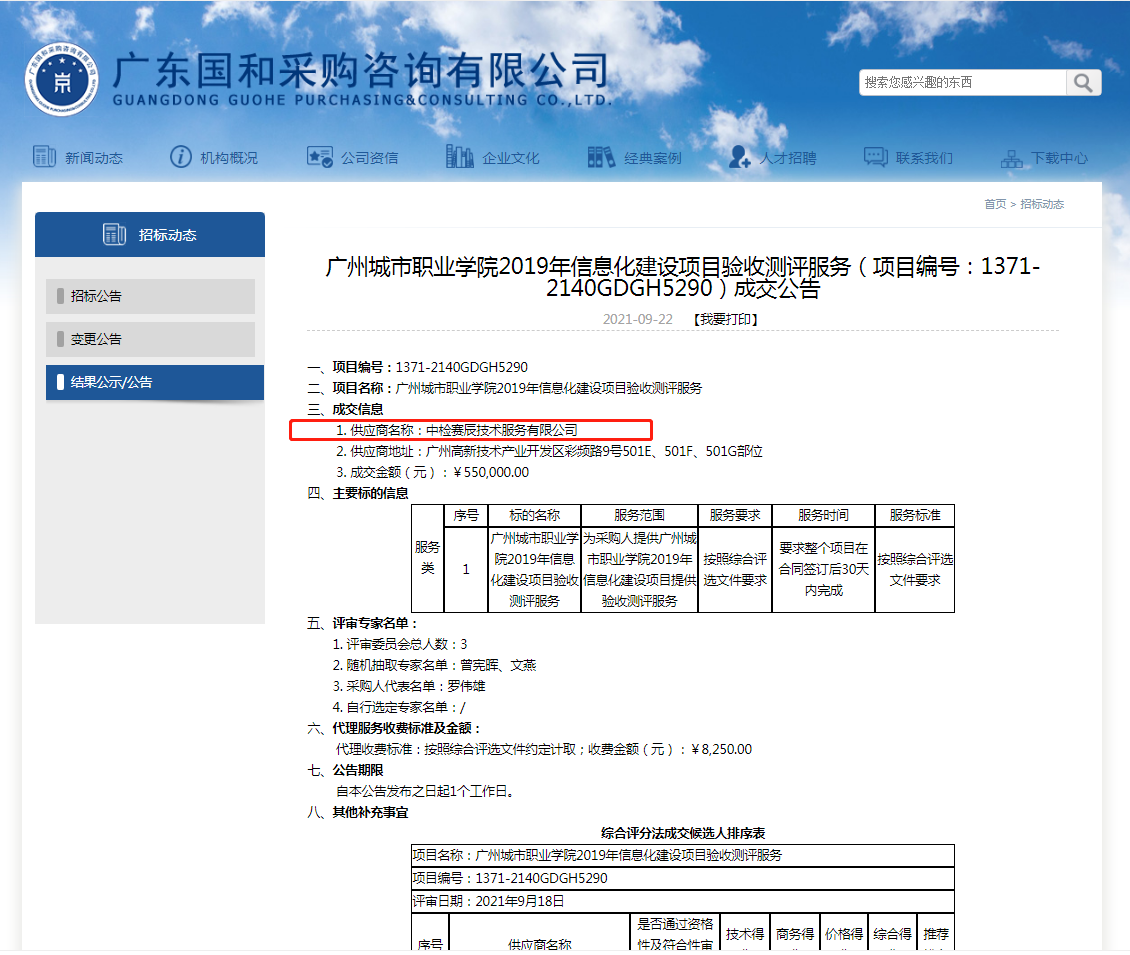Click the 公司资信 certificate icon
This screenshot has height=955, width=1130.
click(320, 157)
